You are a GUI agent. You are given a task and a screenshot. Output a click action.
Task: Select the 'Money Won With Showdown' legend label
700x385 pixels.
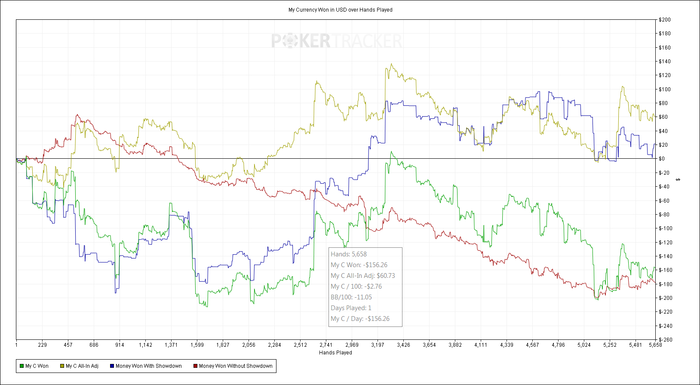coord(148,366)
